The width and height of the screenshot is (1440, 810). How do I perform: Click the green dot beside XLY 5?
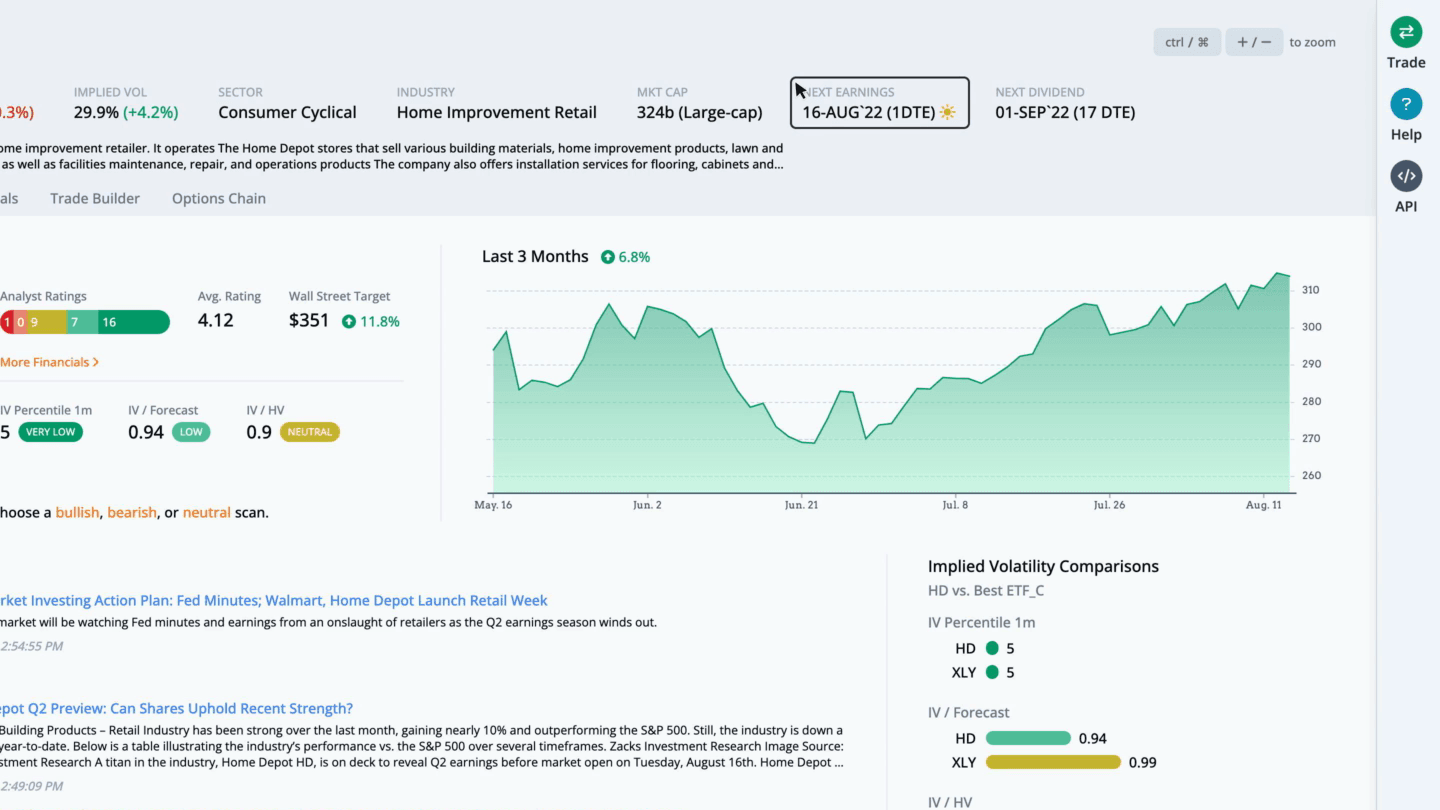point(992,672)
